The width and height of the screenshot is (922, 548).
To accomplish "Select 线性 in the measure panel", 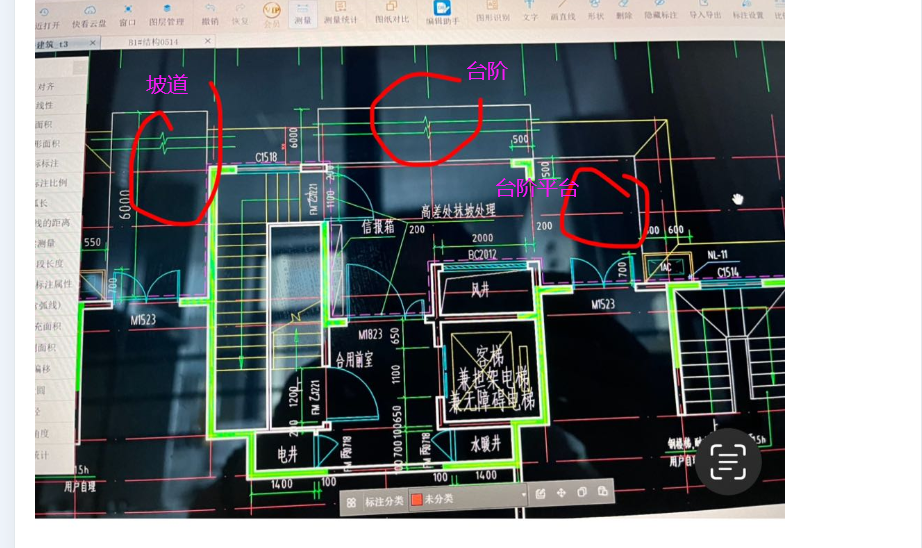I will point(44,105).
